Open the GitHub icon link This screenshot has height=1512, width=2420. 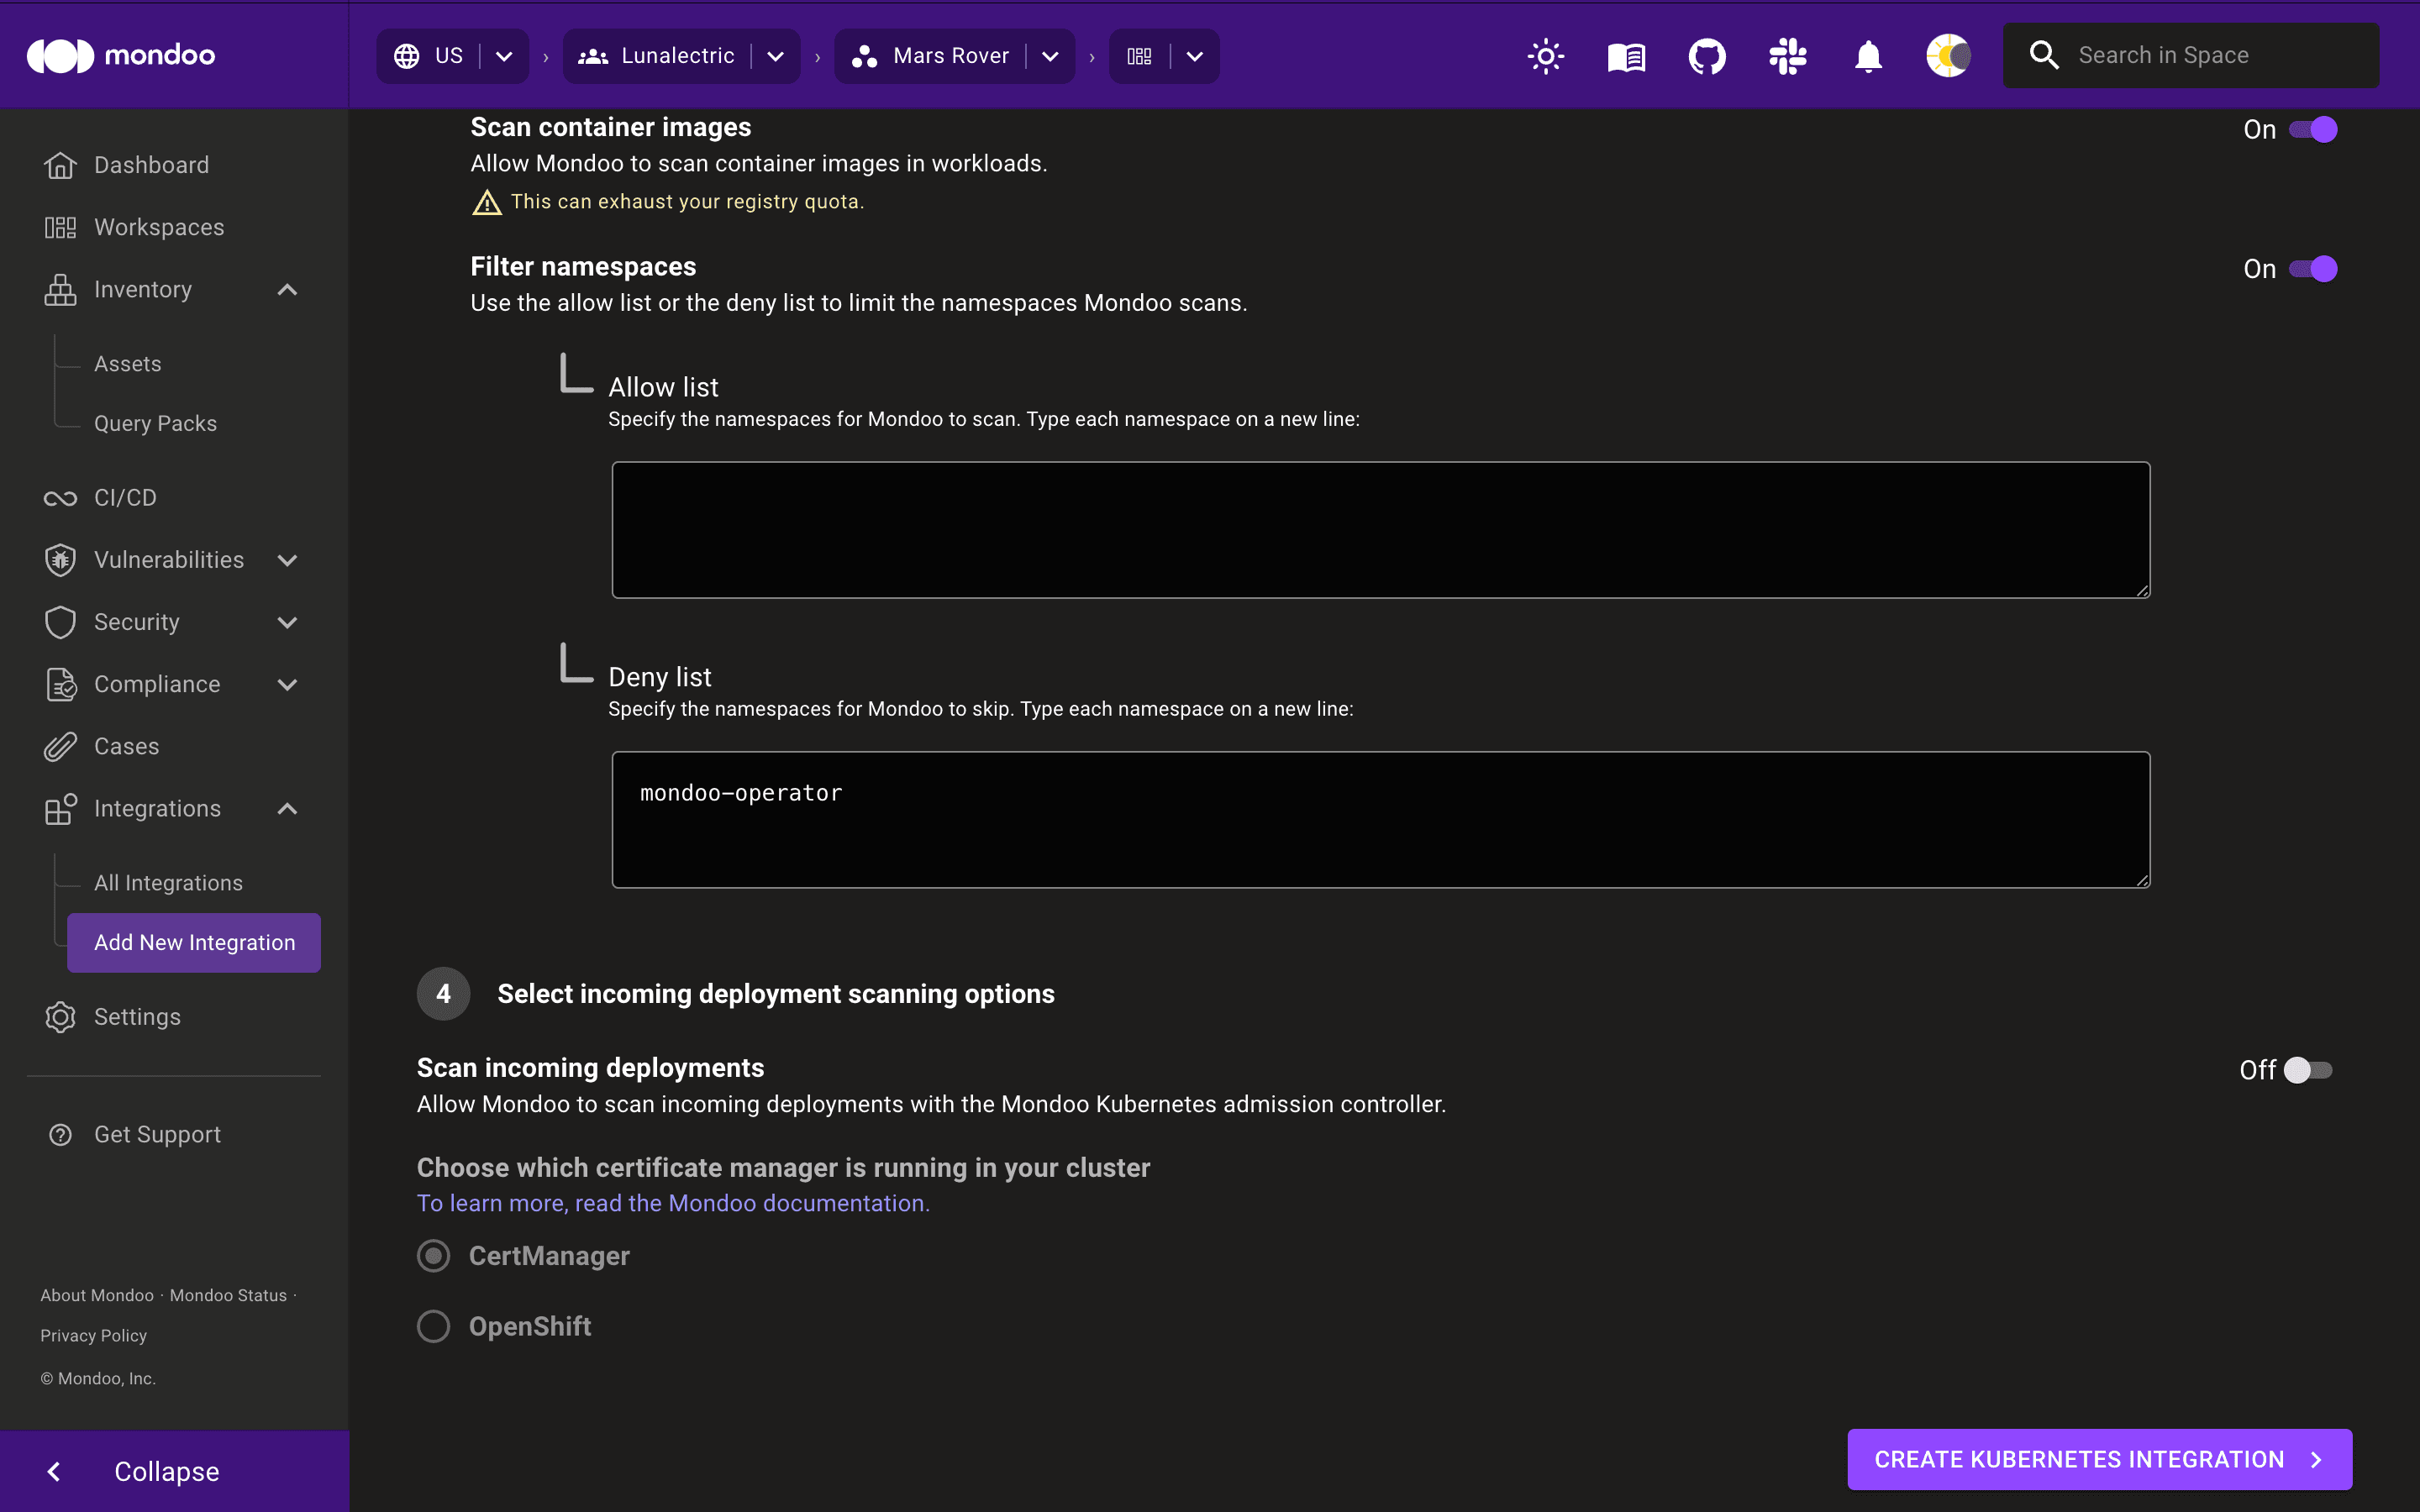(x=1707, y=56)
